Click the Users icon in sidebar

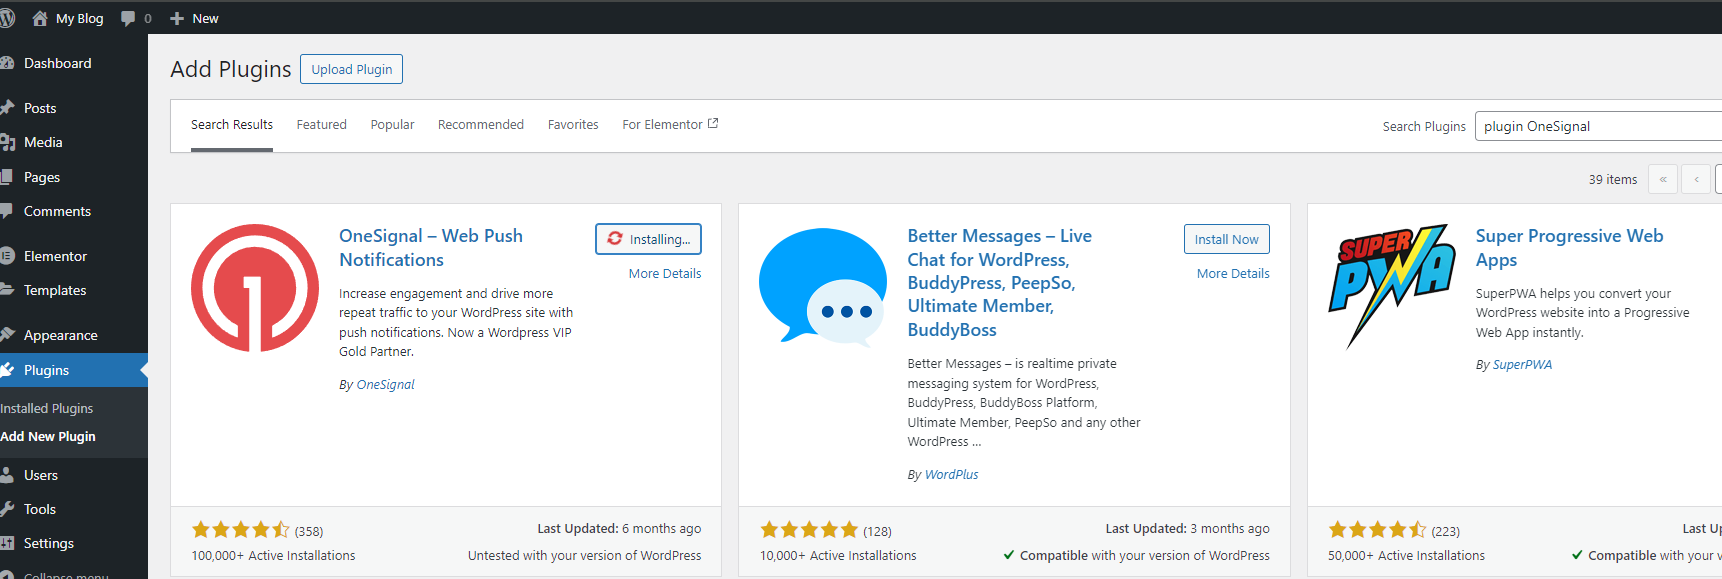7,475
